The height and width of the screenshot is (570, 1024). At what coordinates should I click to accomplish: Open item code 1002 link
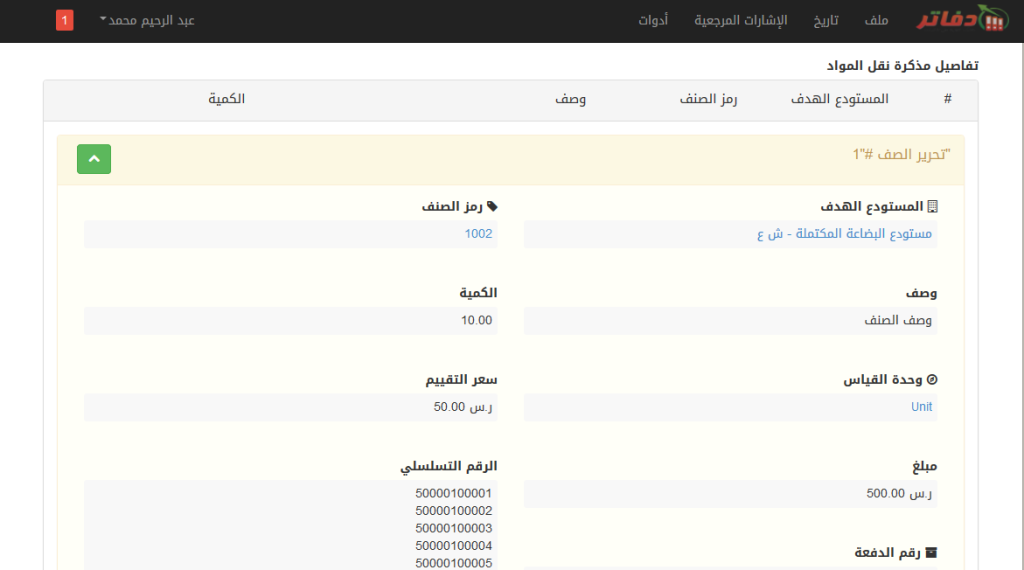[x=478, y=234]
